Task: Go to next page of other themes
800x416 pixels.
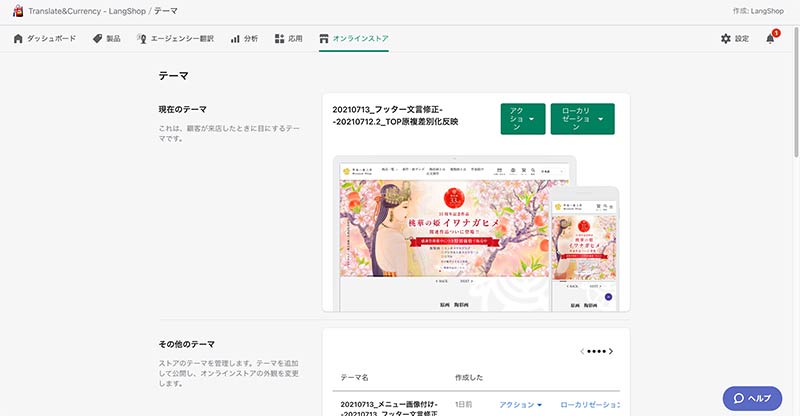Action: pyautogui.click(x=611, y=352)
